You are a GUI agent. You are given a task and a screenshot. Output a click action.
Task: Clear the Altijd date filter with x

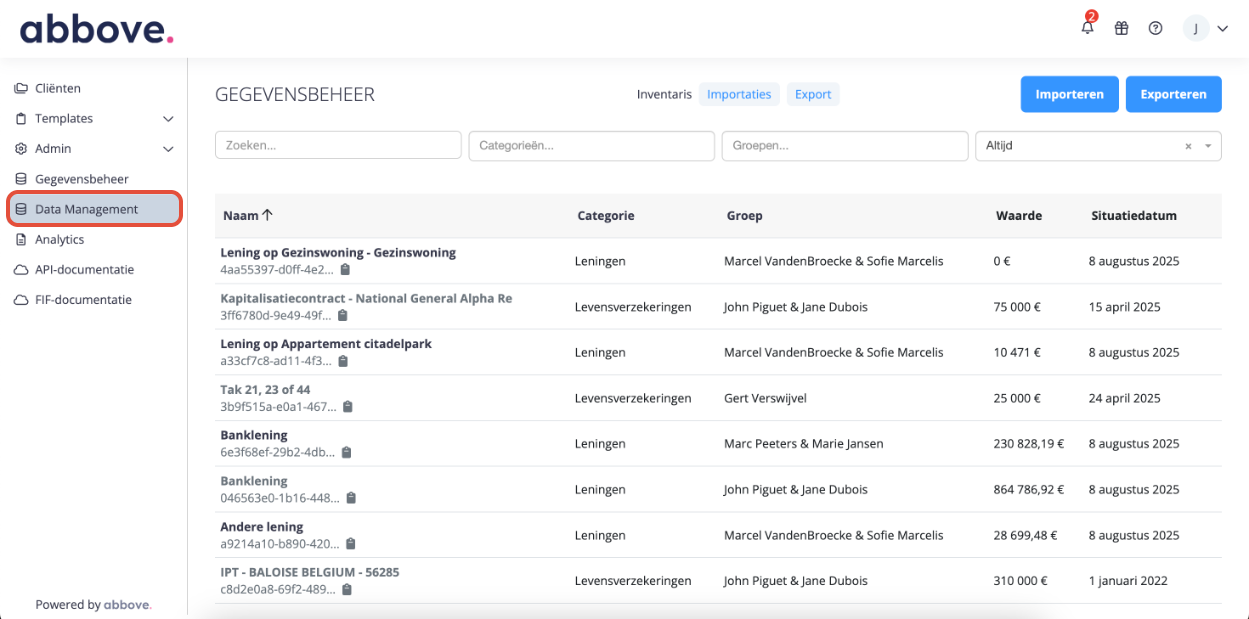click(x=1188, y=146)
